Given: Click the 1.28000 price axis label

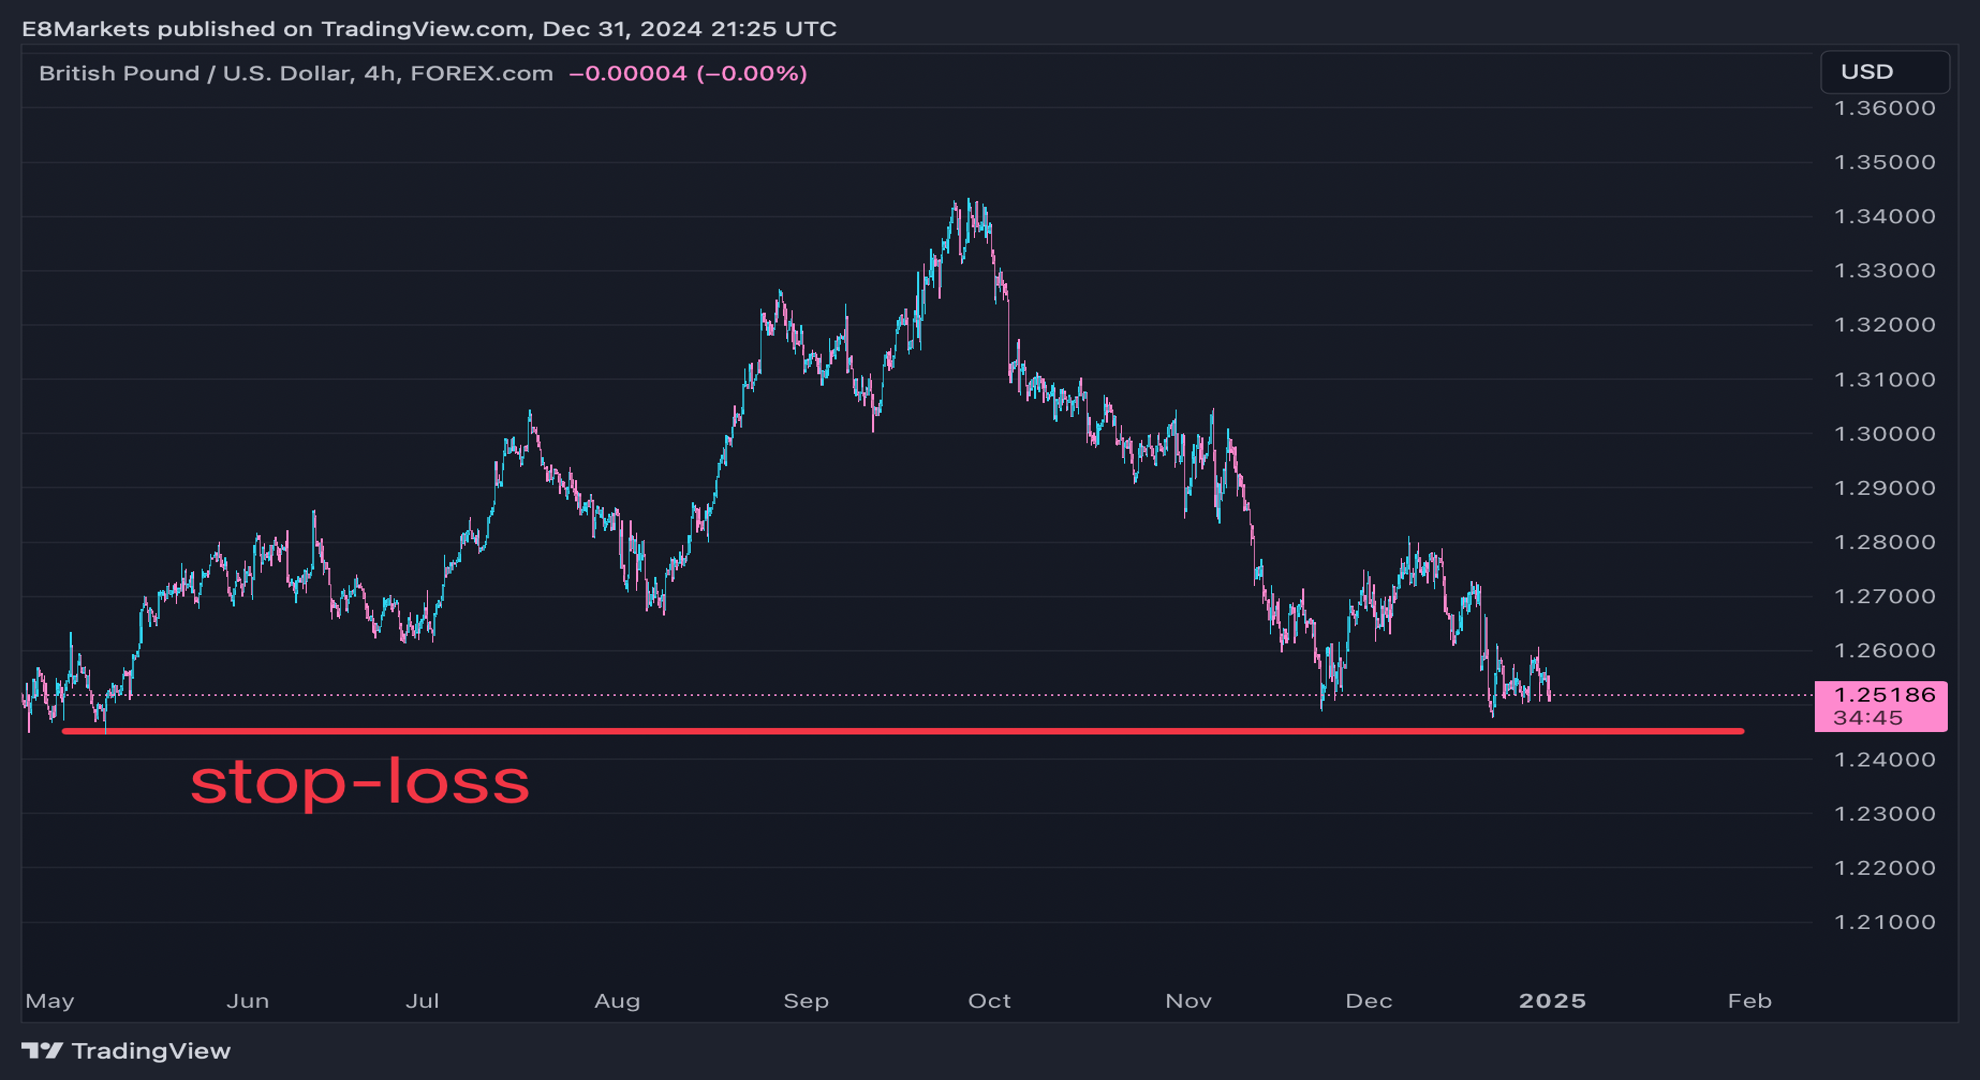Looking at the screenshot, I should coord(1885,542).
